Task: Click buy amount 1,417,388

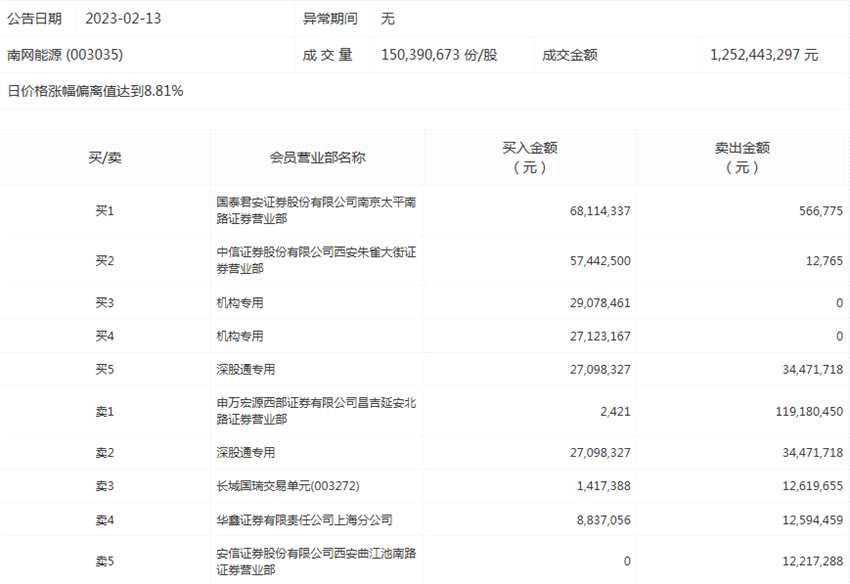Action: click(x=603, y=486)
